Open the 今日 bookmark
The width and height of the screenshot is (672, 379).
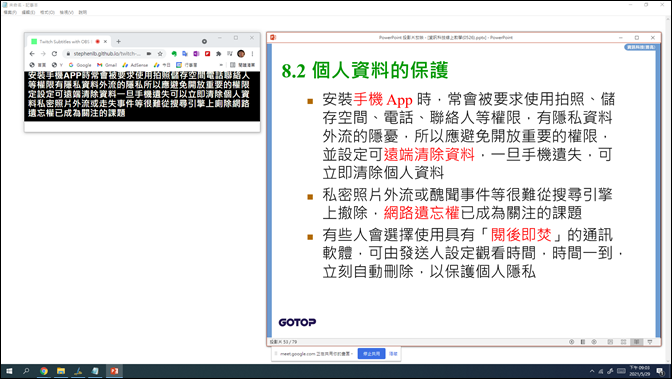(x=162, y=65)
